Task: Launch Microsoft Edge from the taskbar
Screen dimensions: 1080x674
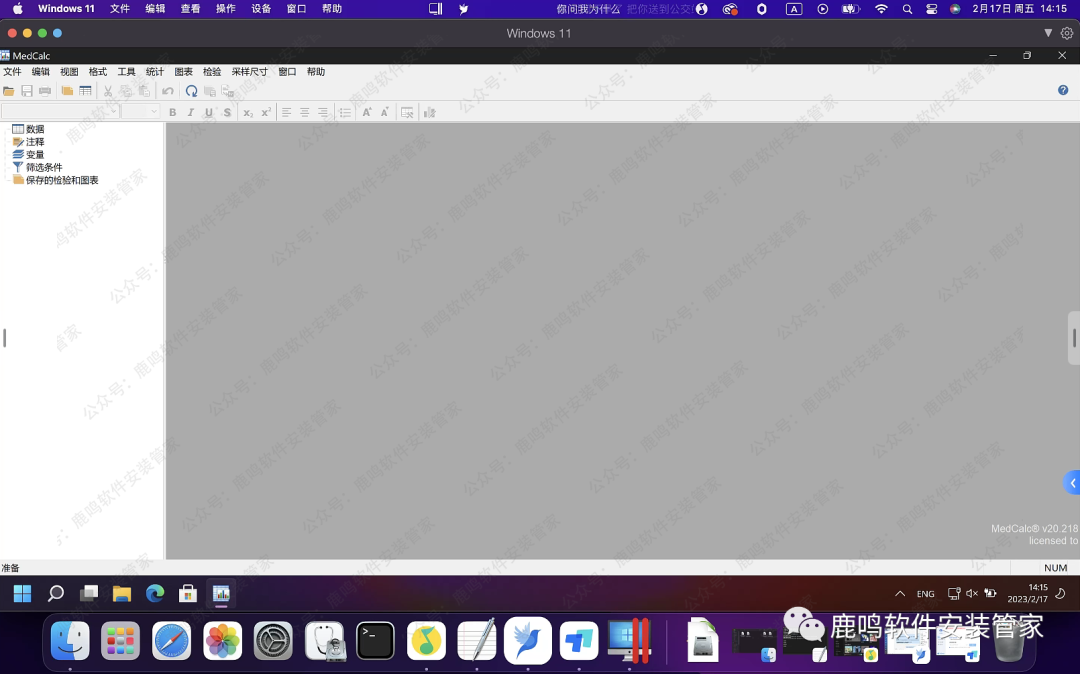Action: pos(155,593)
